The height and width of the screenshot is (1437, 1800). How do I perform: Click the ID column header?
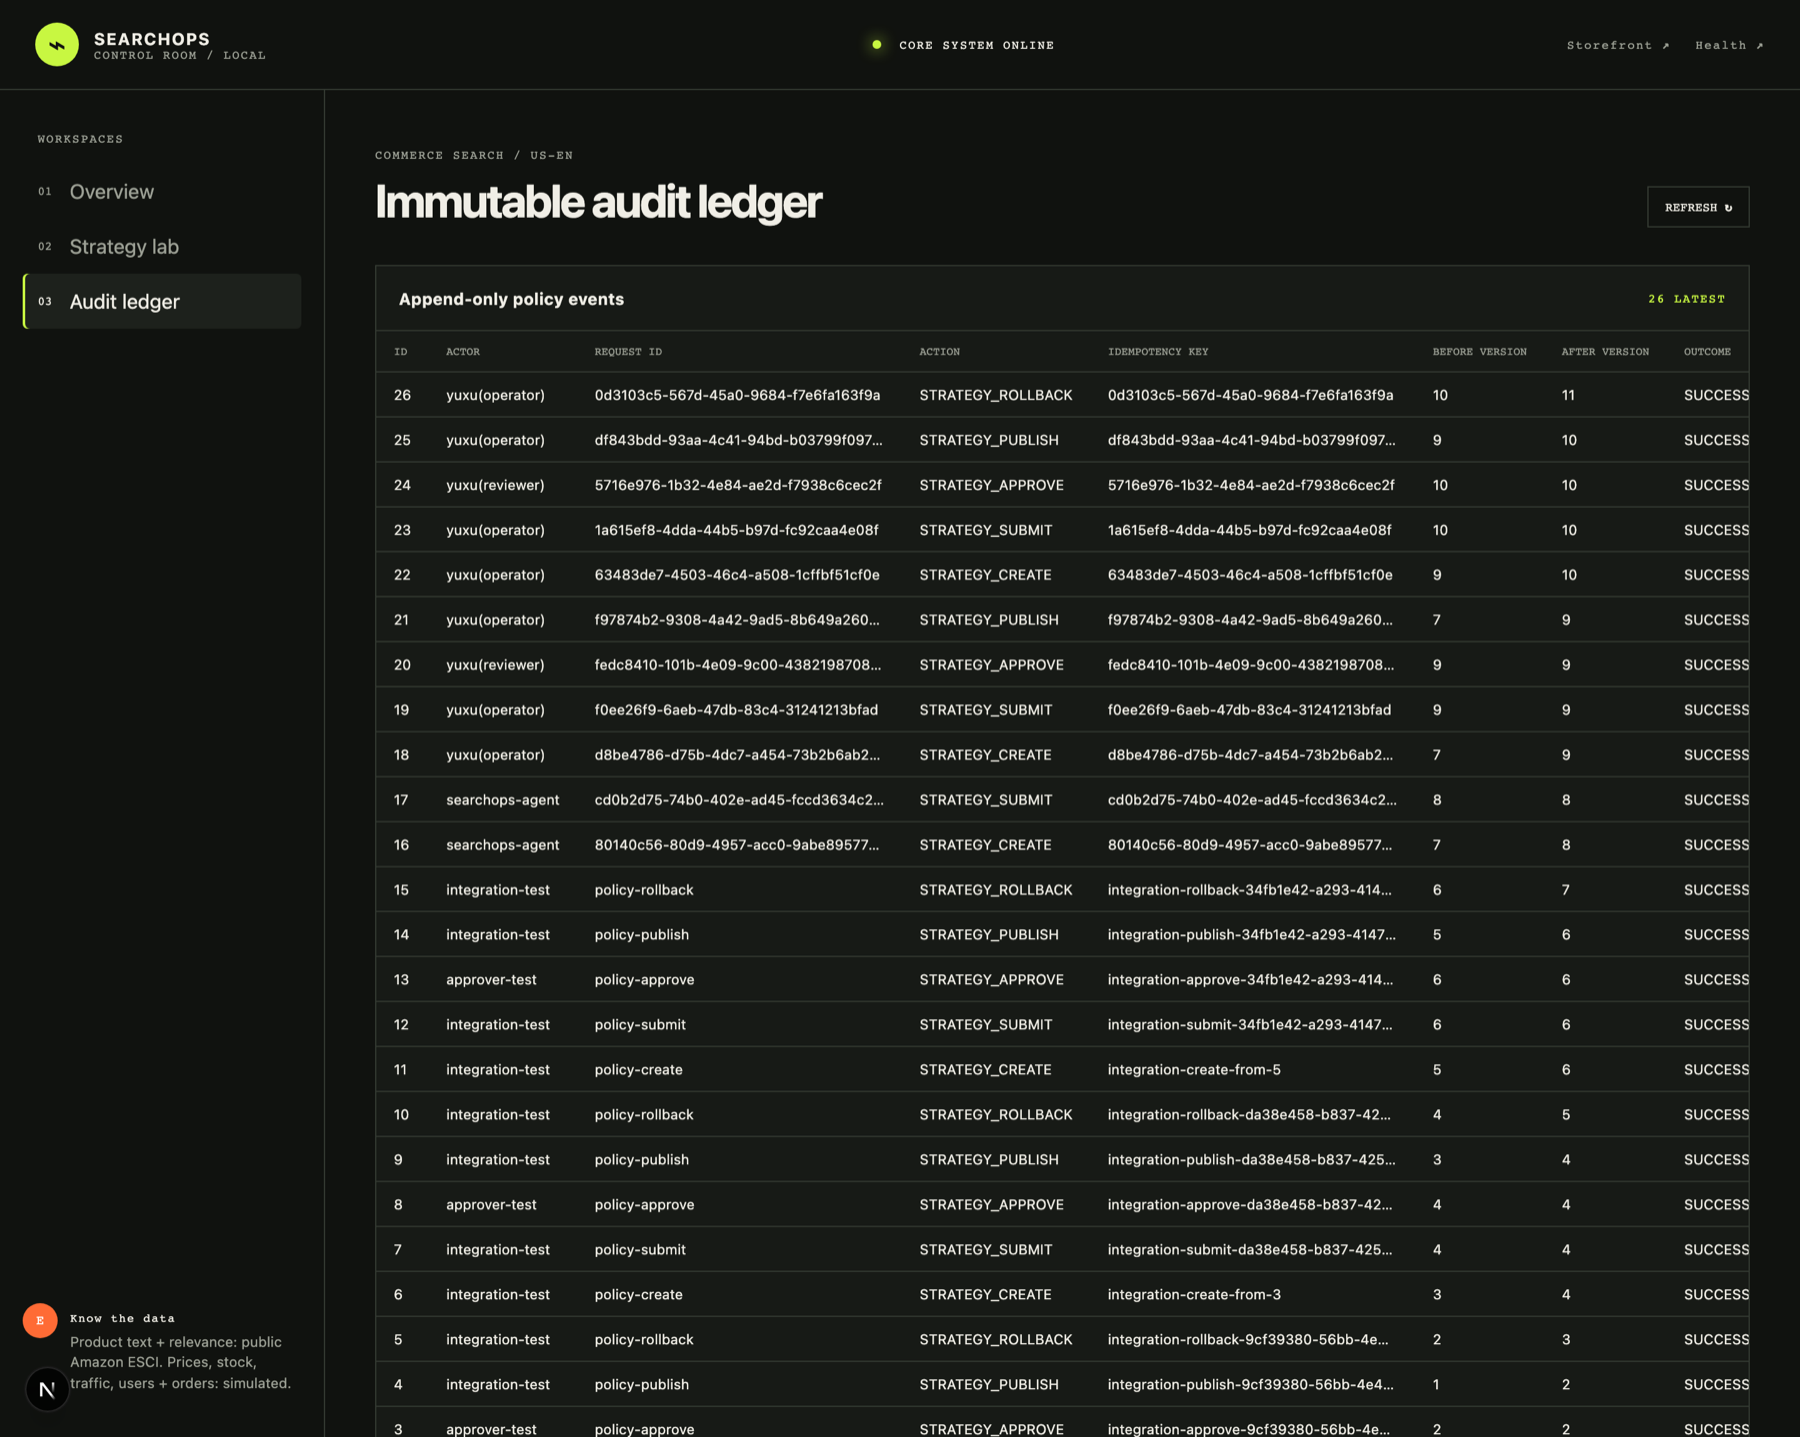pyautogui.click(x=401, y=352)
